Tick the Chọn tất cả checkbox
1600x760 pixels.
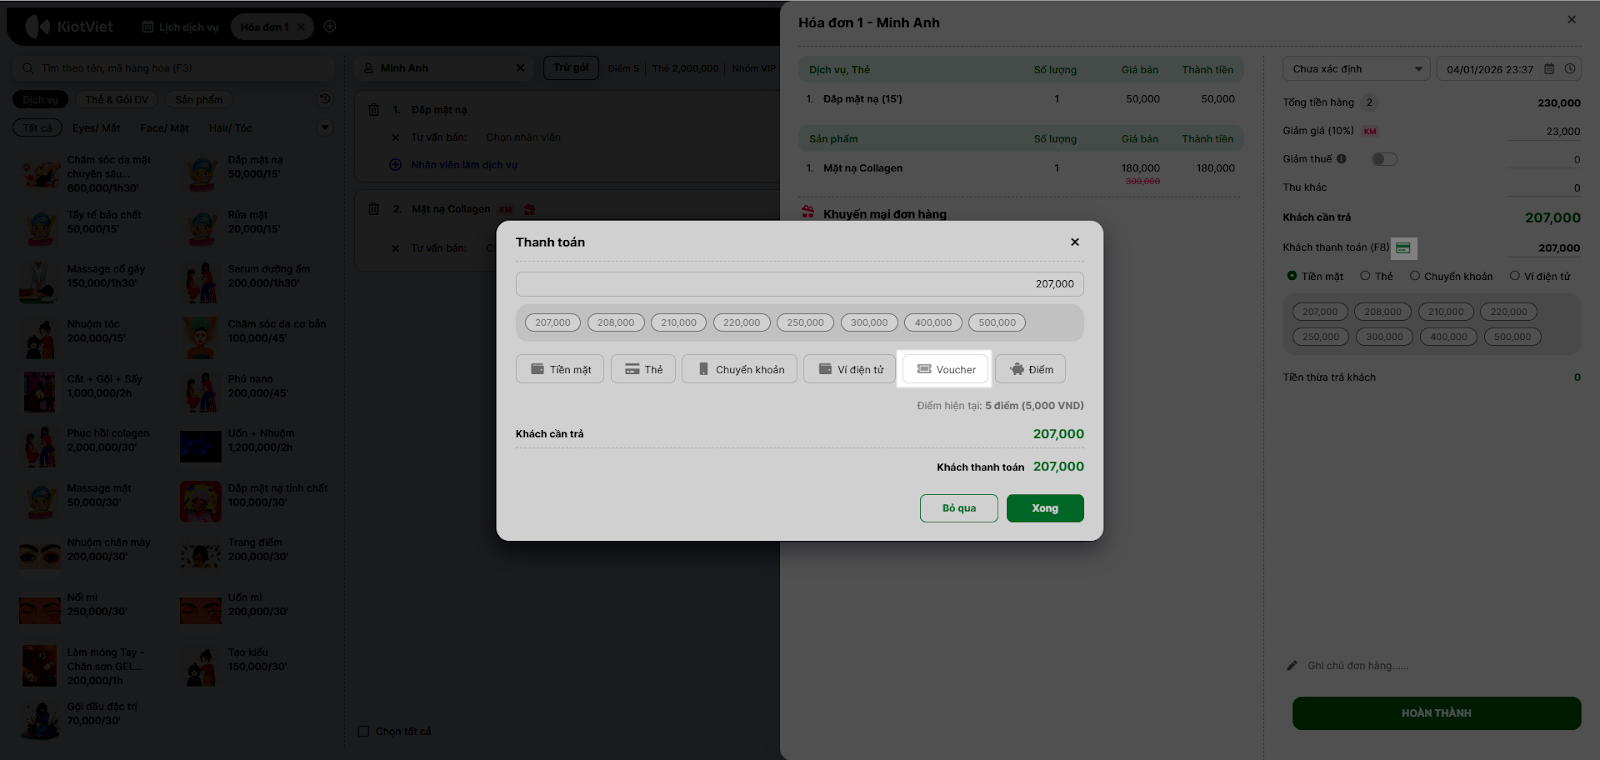(364, 731)
